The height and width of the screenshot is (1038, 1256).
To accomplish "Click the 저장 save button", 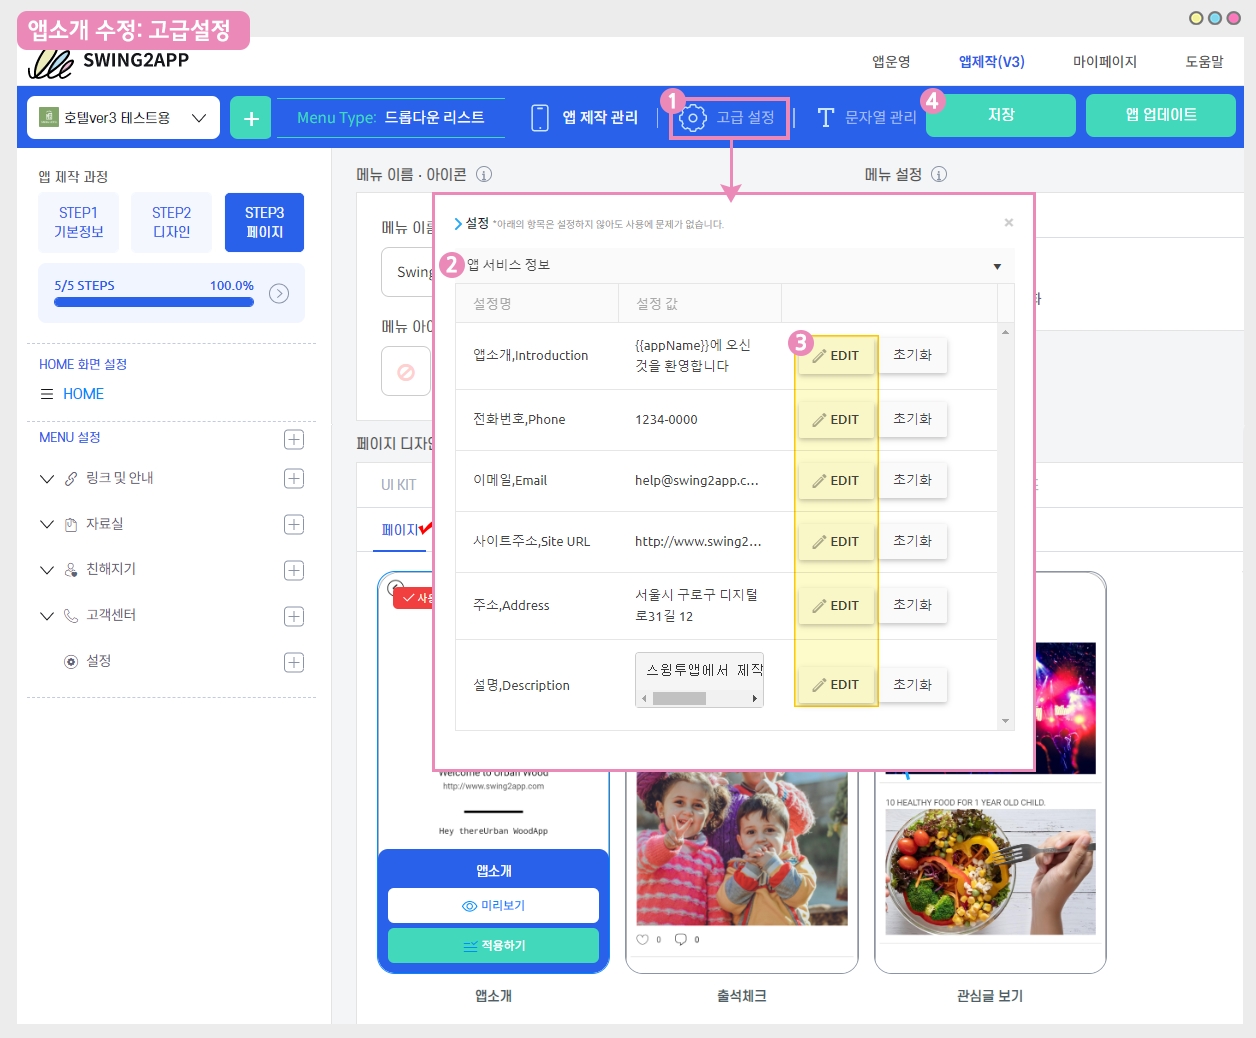I will click(1000, 115).
